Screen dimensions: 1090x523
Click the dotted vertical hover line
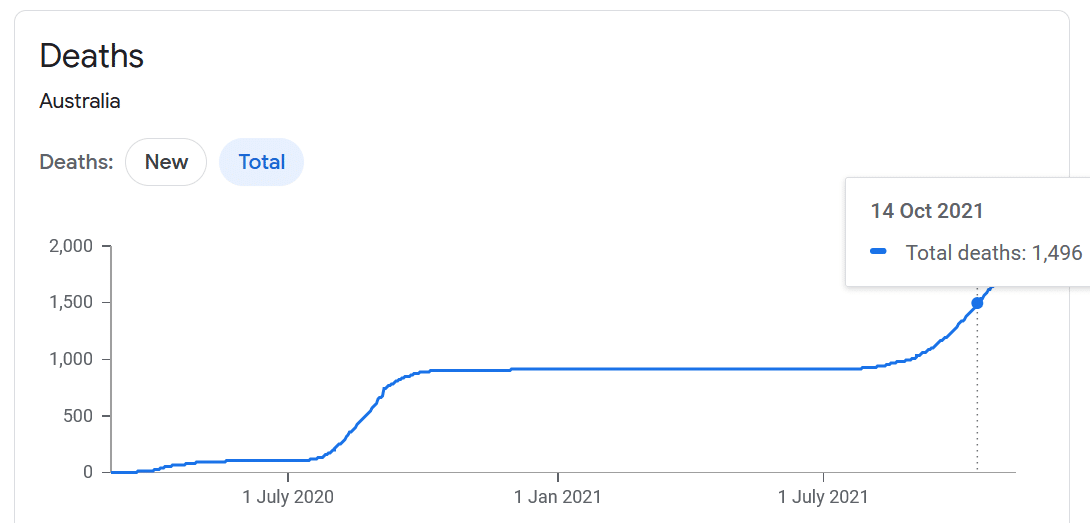pos(977,400)
